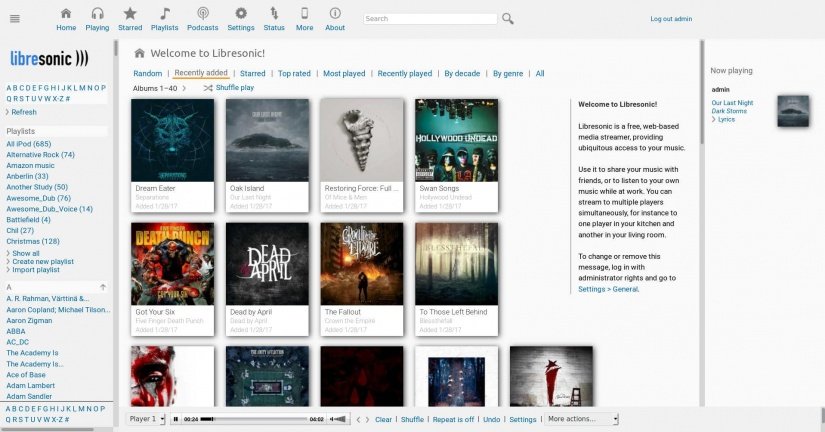Click the playback progress bar
825x432 pixels.
(x=254, y=419)
